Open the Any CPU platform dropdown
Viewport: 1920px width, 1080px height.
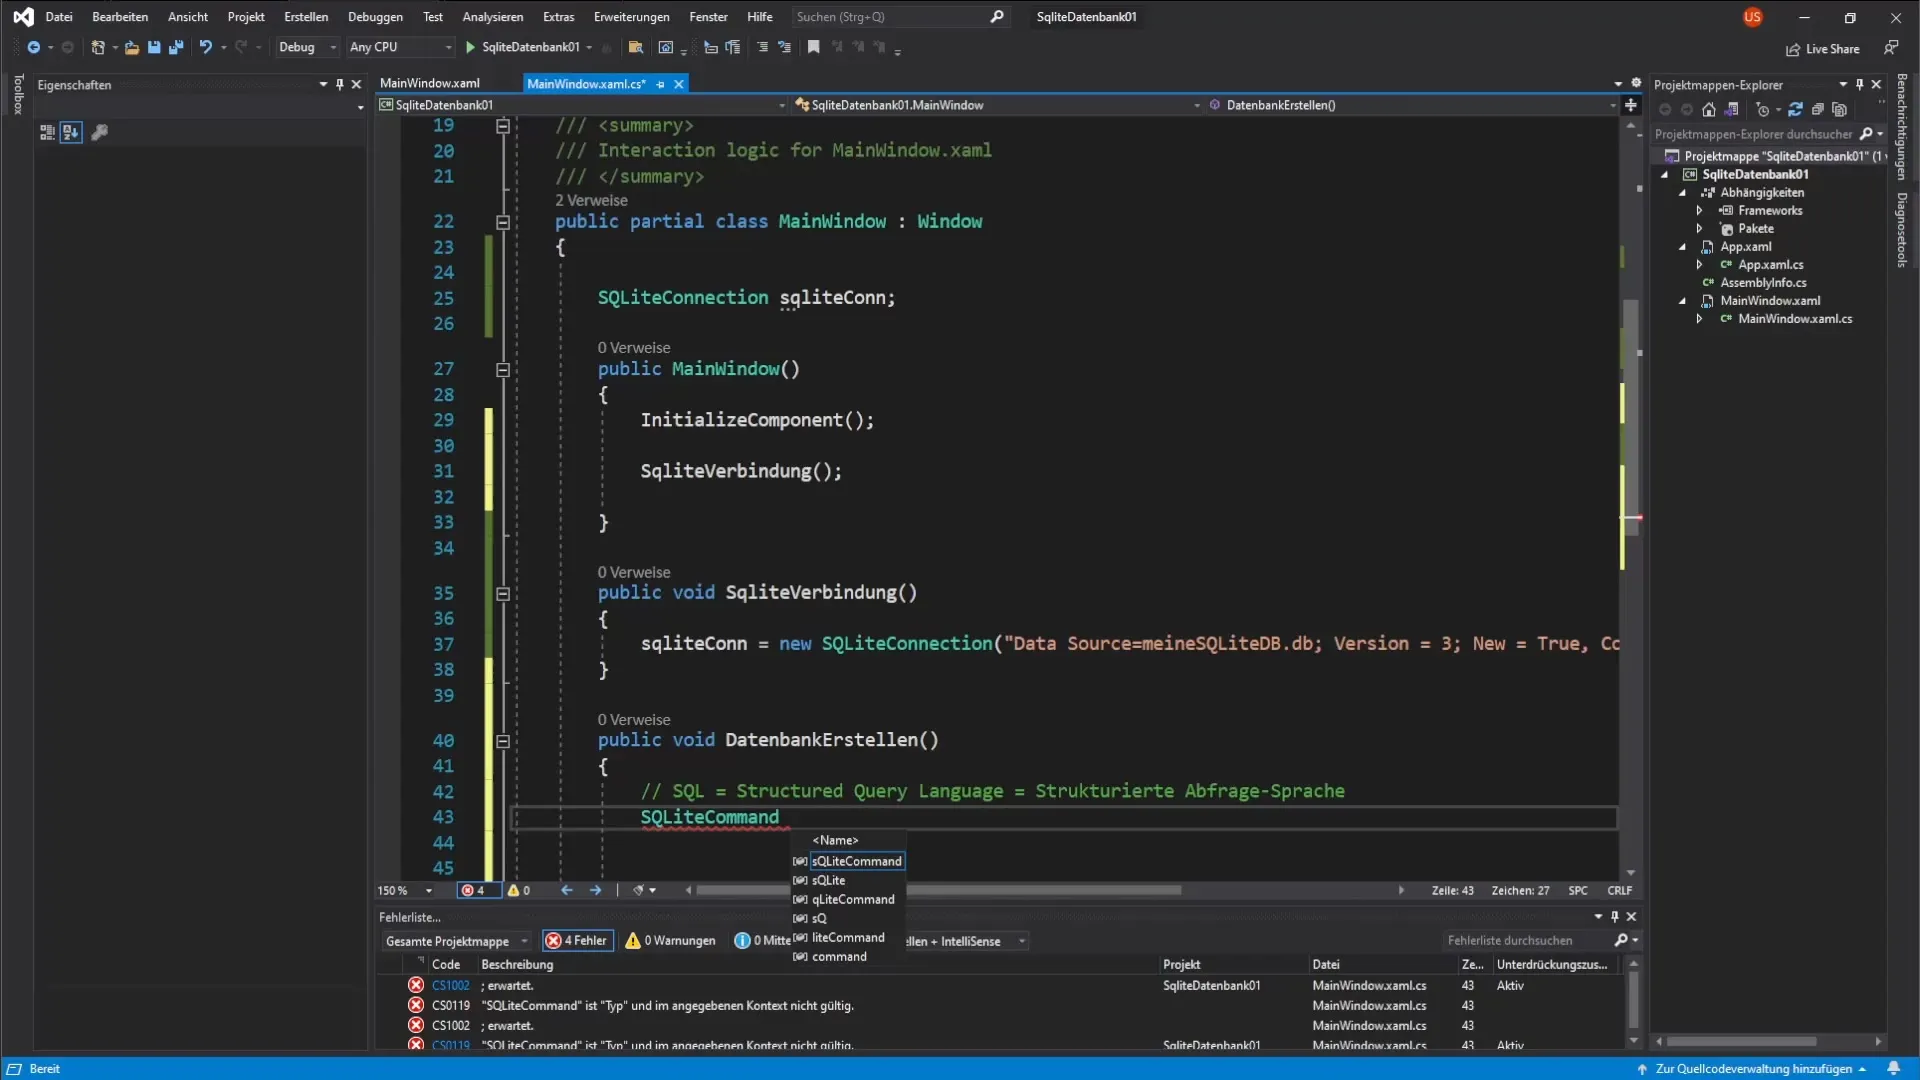(400, 47)
